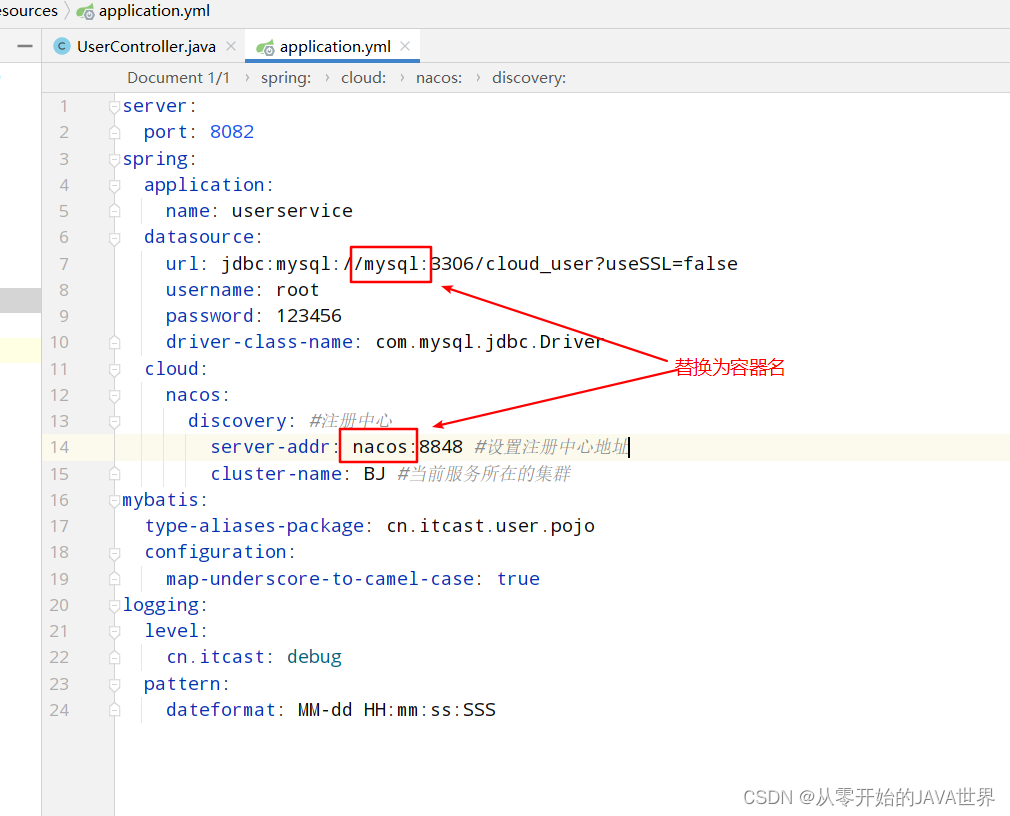The width and height of the screenshot is (1010, 816).
Task: Click the server-addr key
Action: point(270,447)
